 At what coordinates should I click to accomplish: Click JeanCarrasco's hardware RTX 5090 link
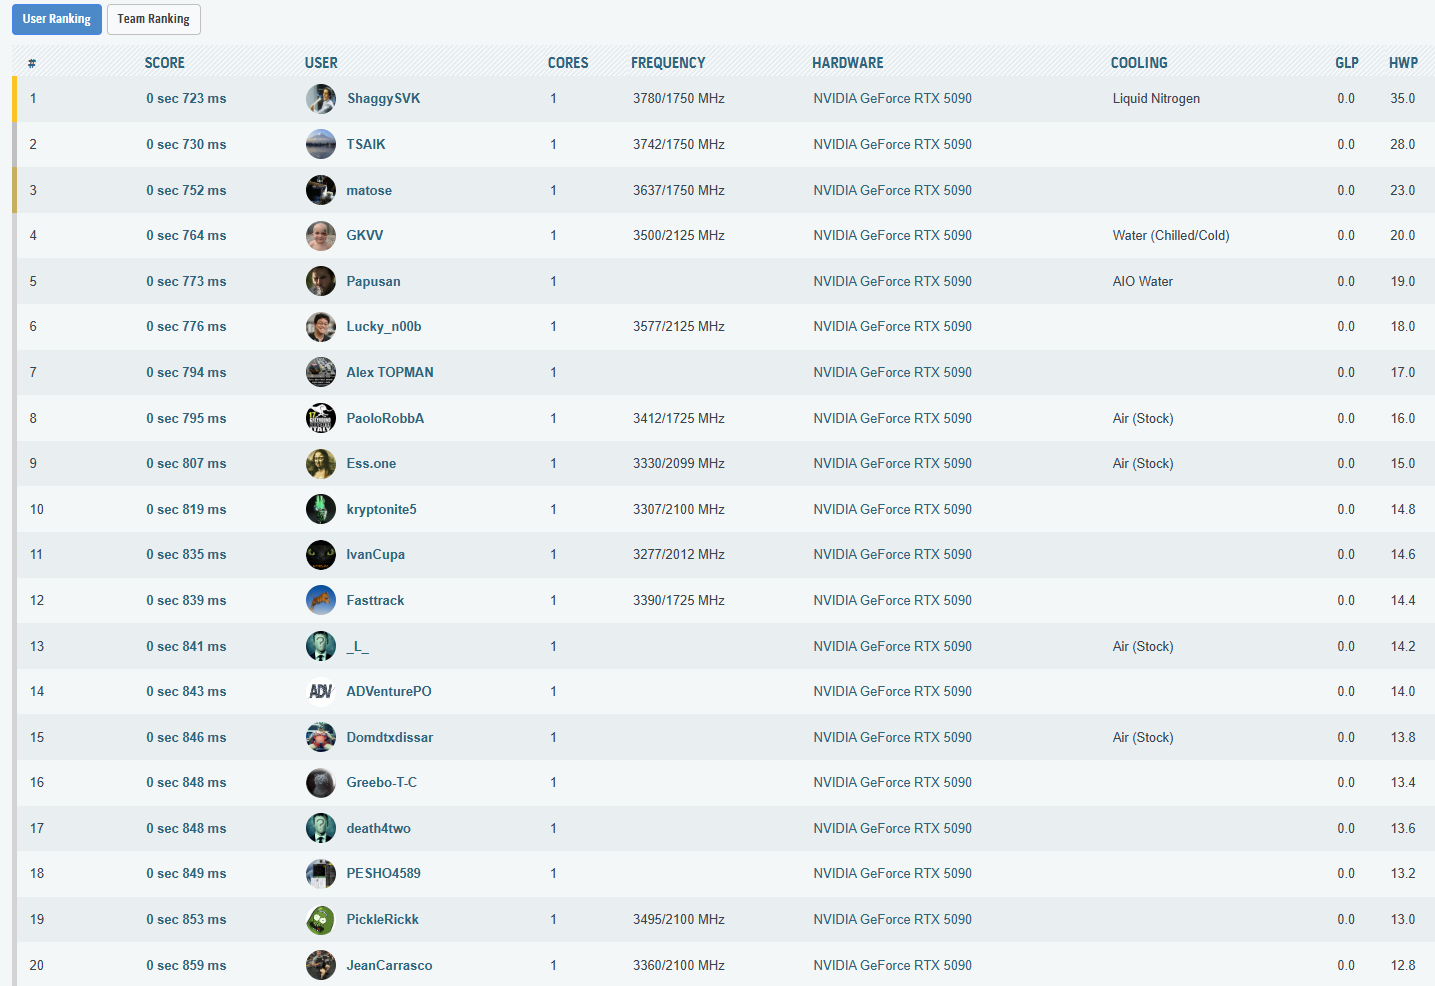pos(892,965)
